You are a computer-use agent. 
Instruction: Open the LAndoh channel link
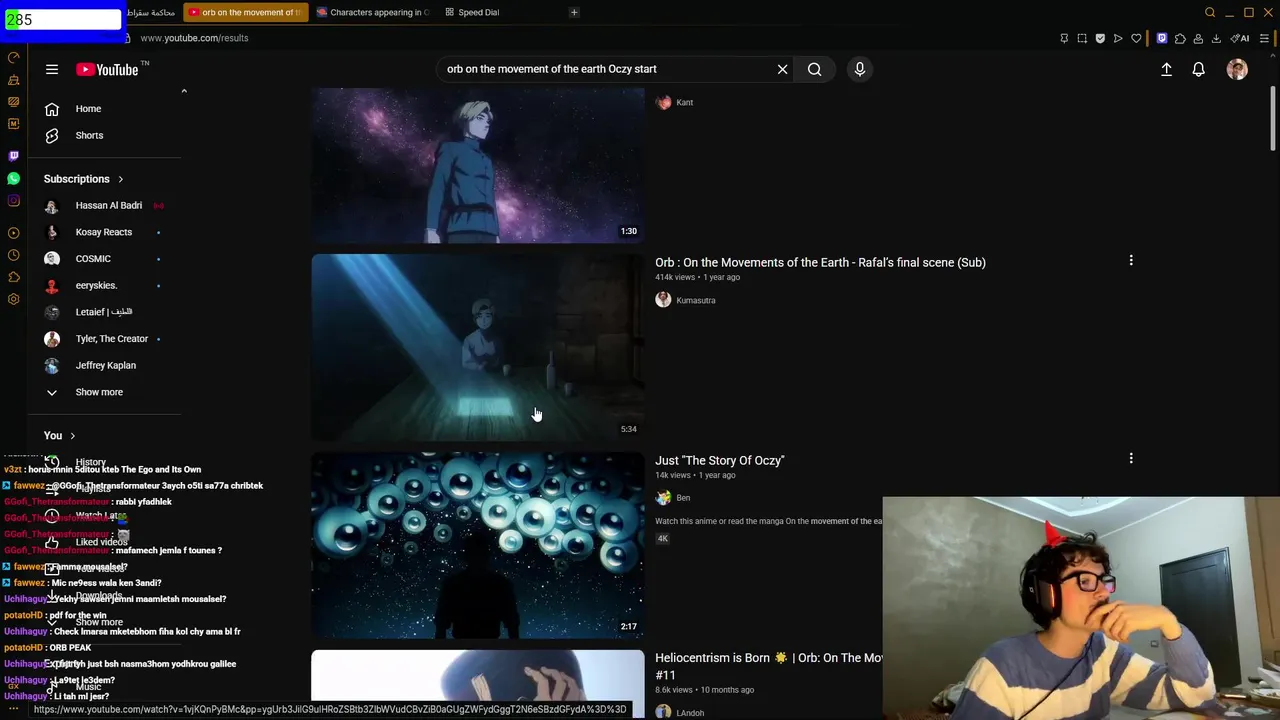(x=690, y=713)
